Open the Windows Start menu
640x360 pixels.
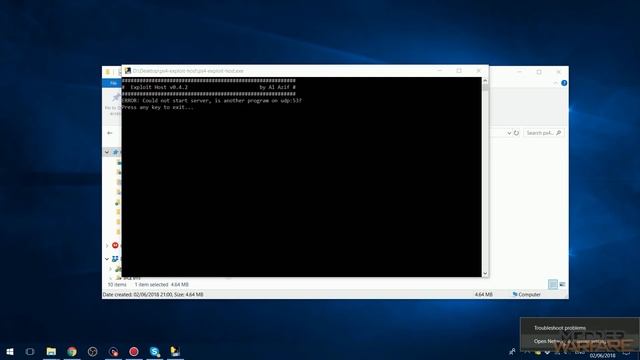click(10, 351)
